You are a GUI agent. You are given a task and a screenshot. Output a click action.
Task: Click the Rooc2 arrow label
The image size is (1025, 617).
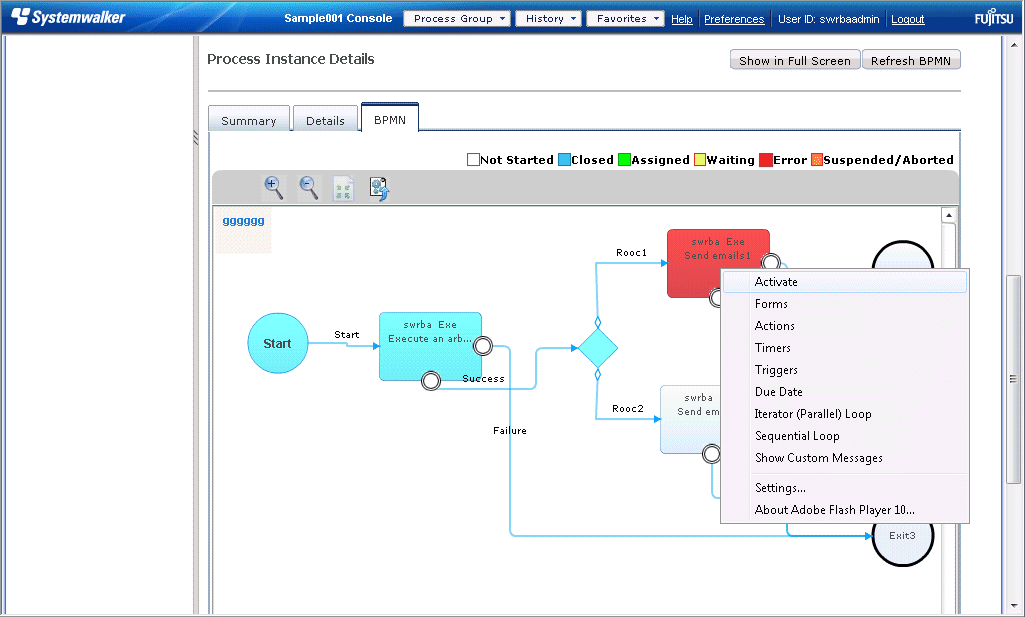(x=628, y=409)
